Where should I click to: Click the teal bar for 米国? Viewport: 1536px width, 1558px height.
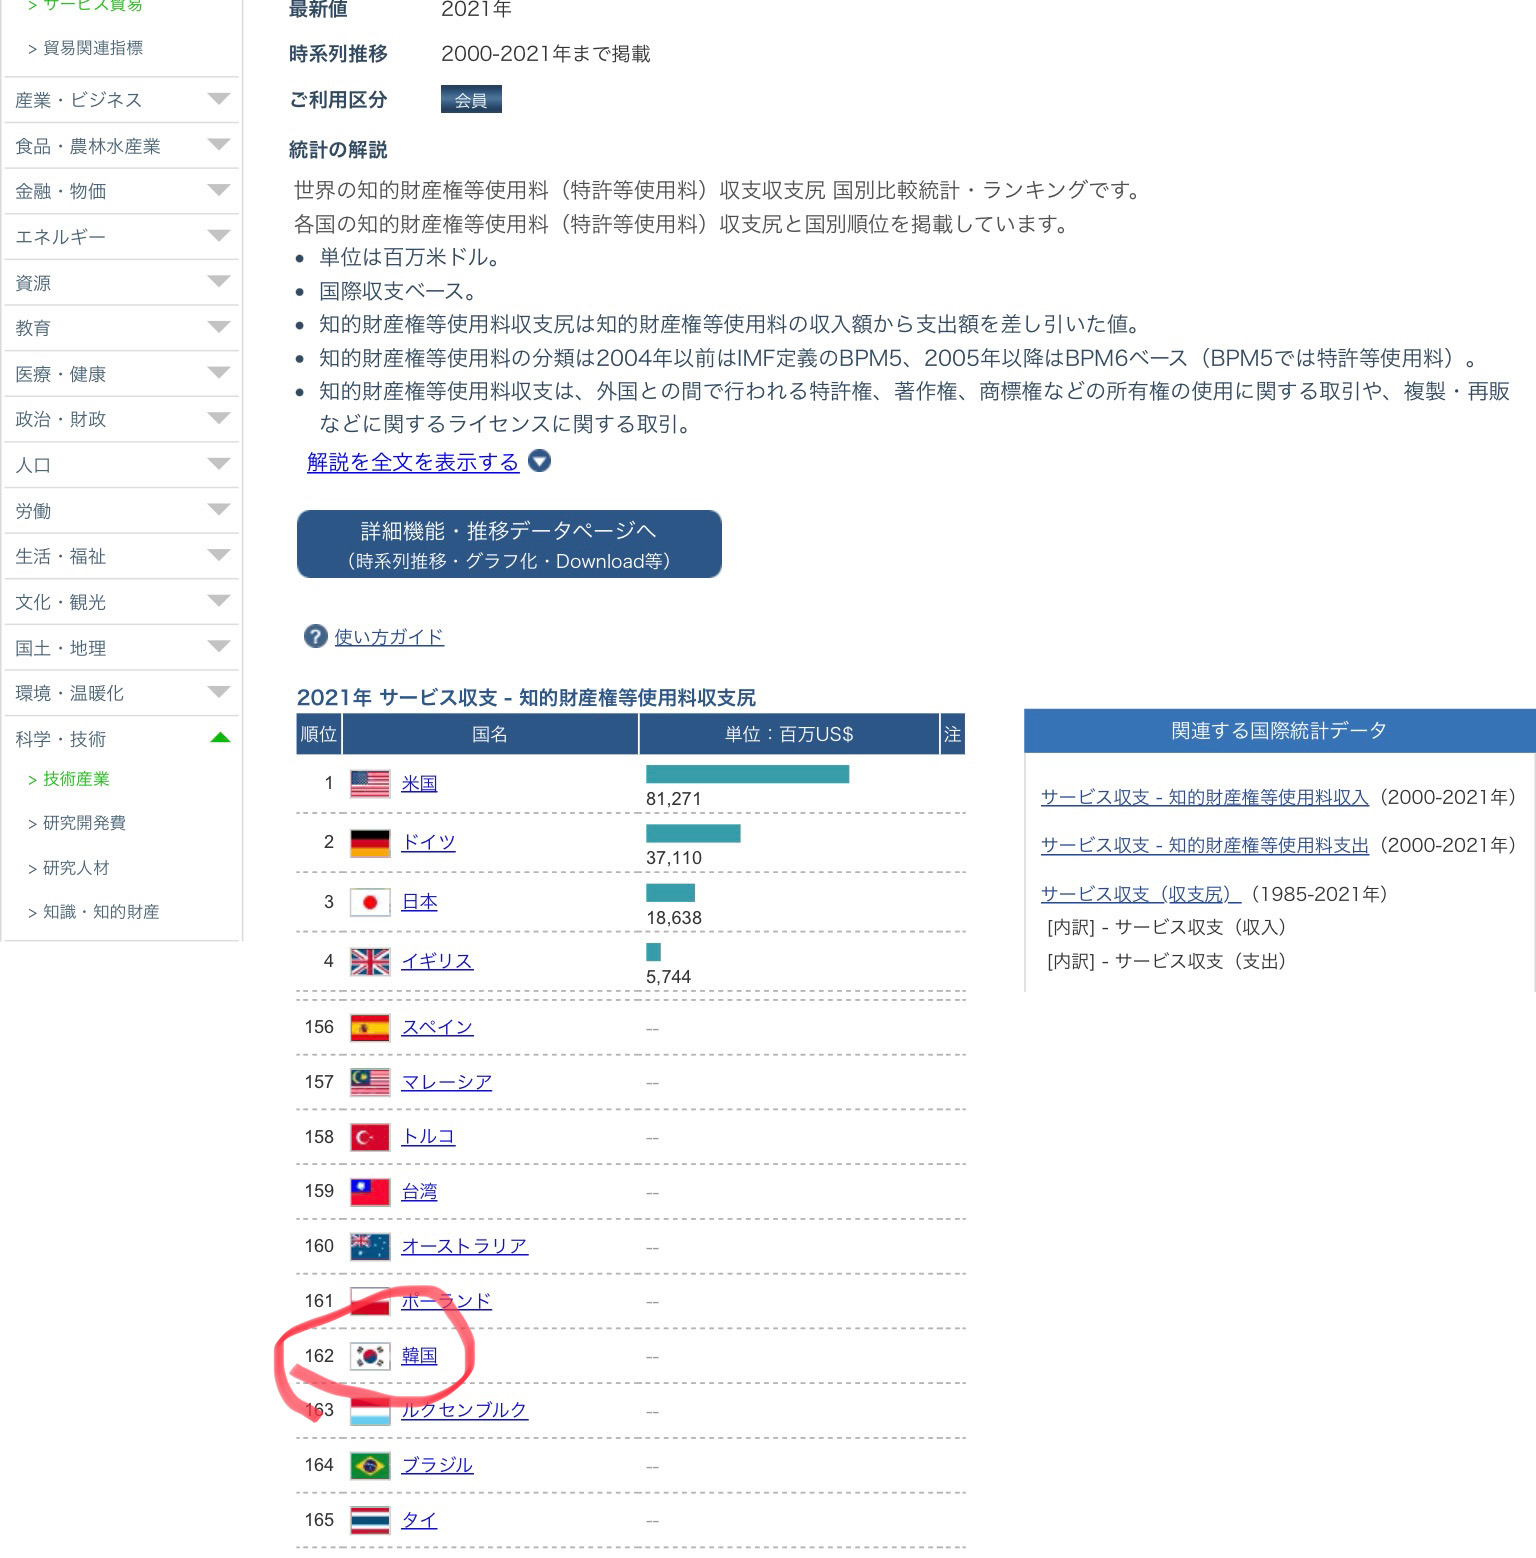point(747,774)
